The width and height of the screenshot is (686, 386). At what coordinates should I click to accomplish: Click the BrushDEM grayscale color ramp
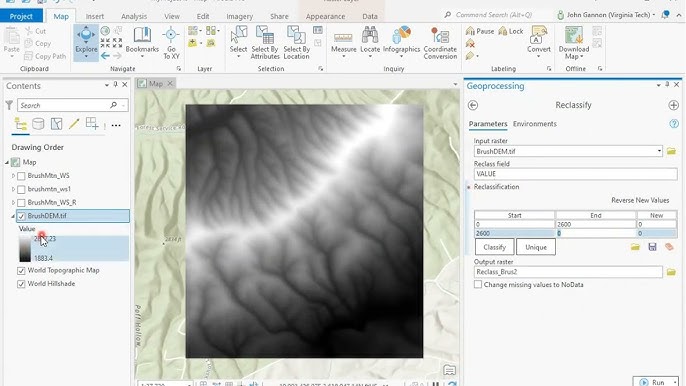point(25,249)
